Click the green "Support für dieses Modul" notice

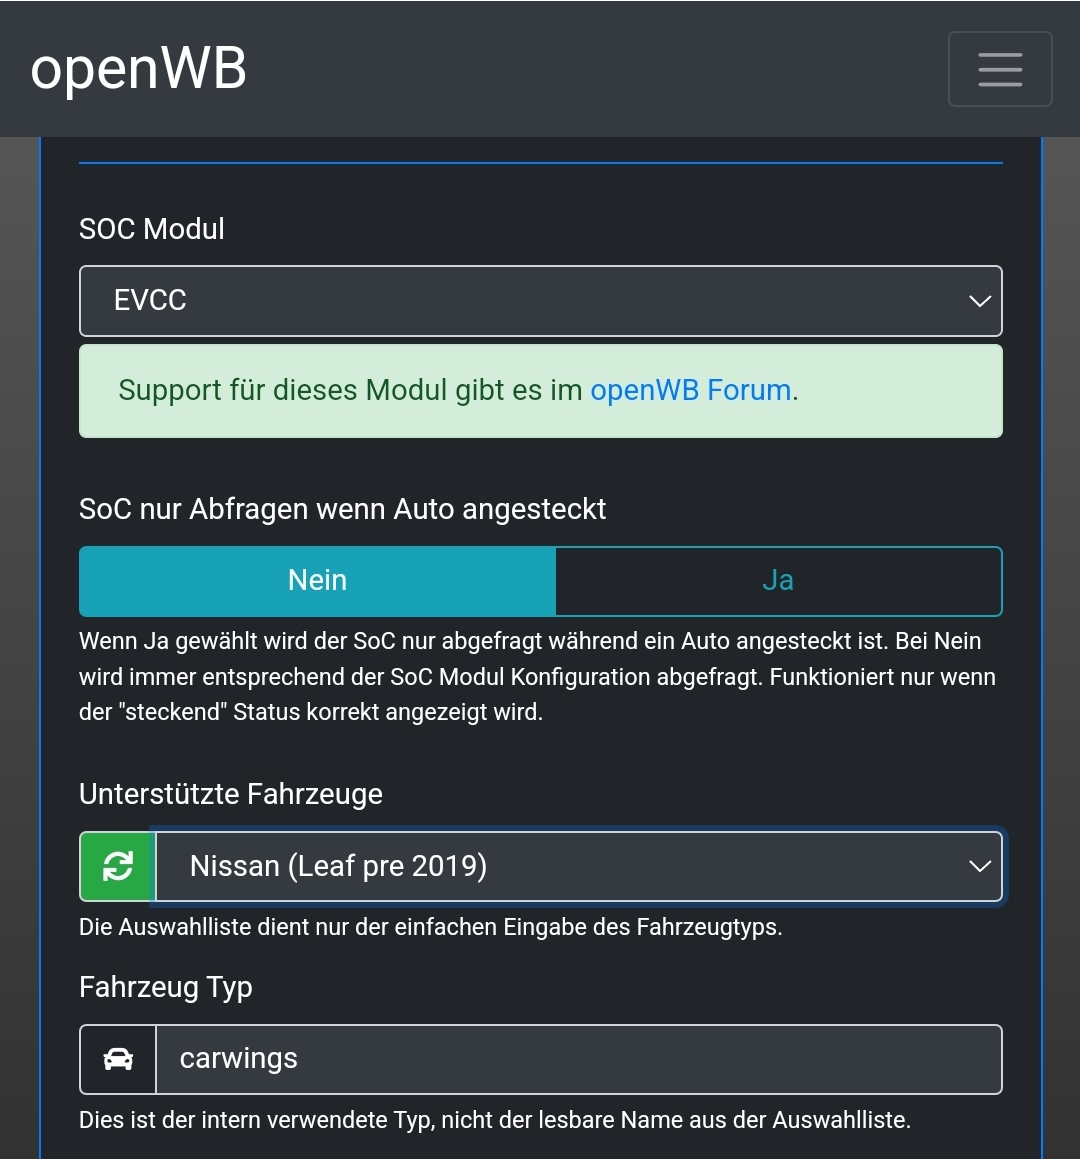click(x=350, y=390)
